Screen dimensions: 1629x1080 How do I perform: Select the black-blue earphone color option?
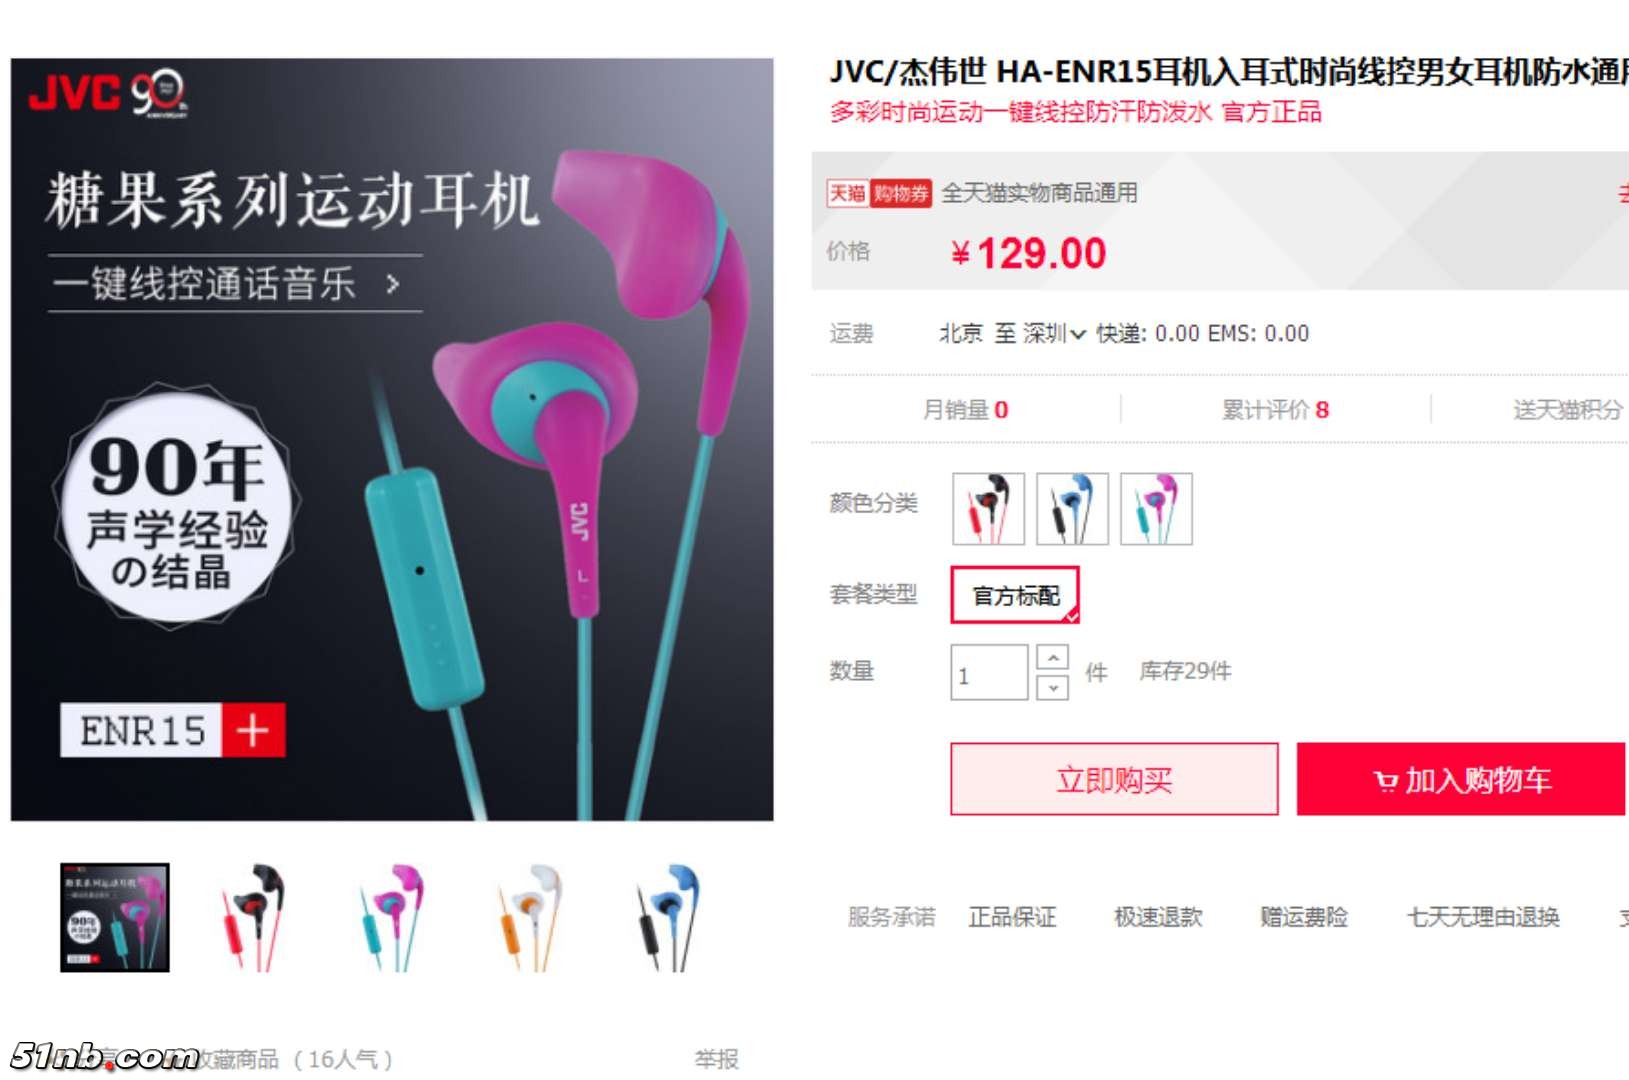[1072, 509]
